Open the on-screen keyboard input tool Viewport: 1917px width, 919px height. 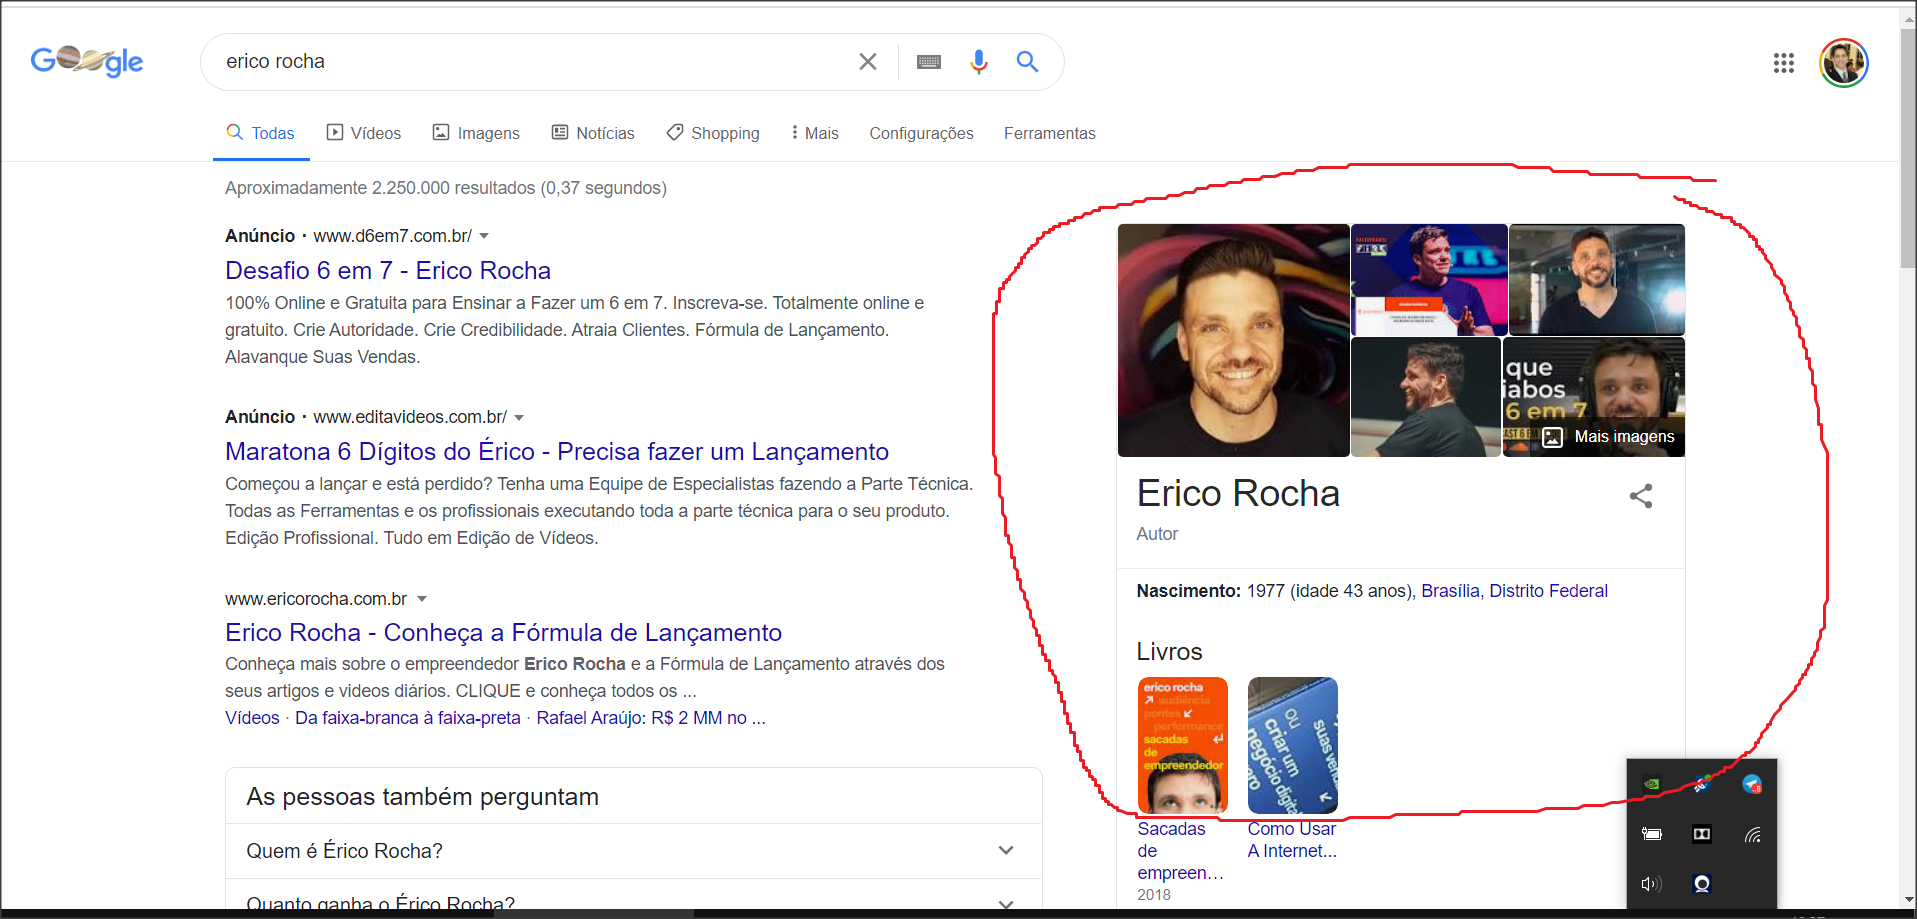929,62
